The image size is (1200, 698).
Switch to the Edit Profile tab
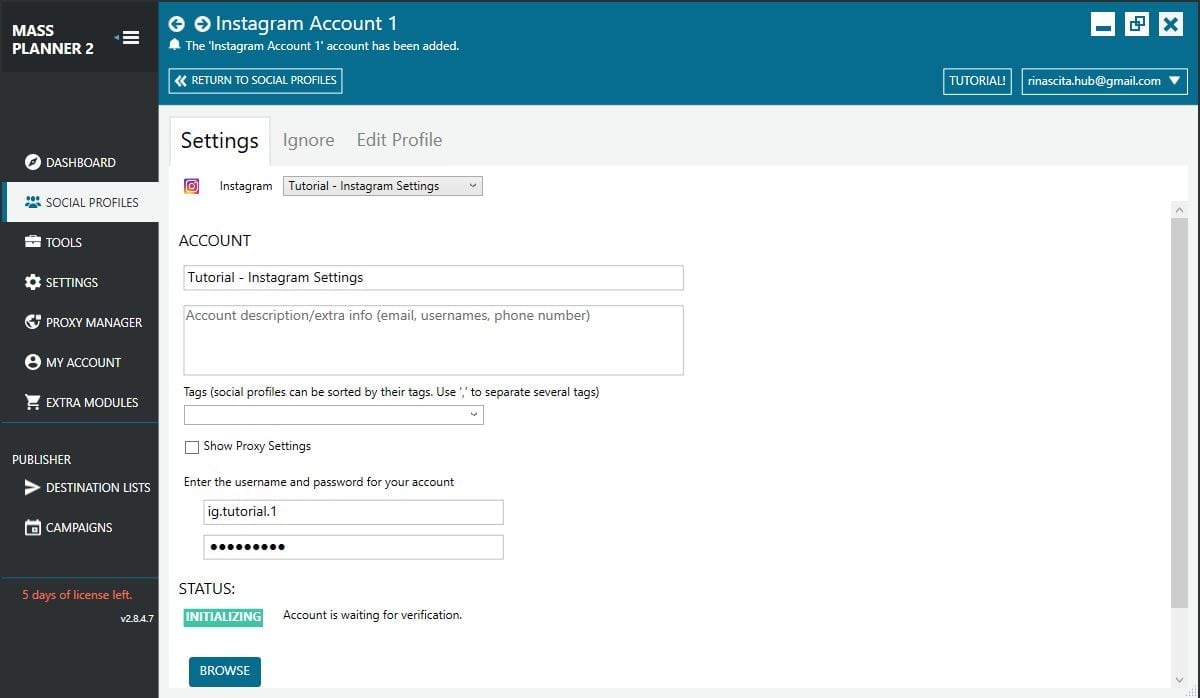pyautogui.click(x=399, y=140)
